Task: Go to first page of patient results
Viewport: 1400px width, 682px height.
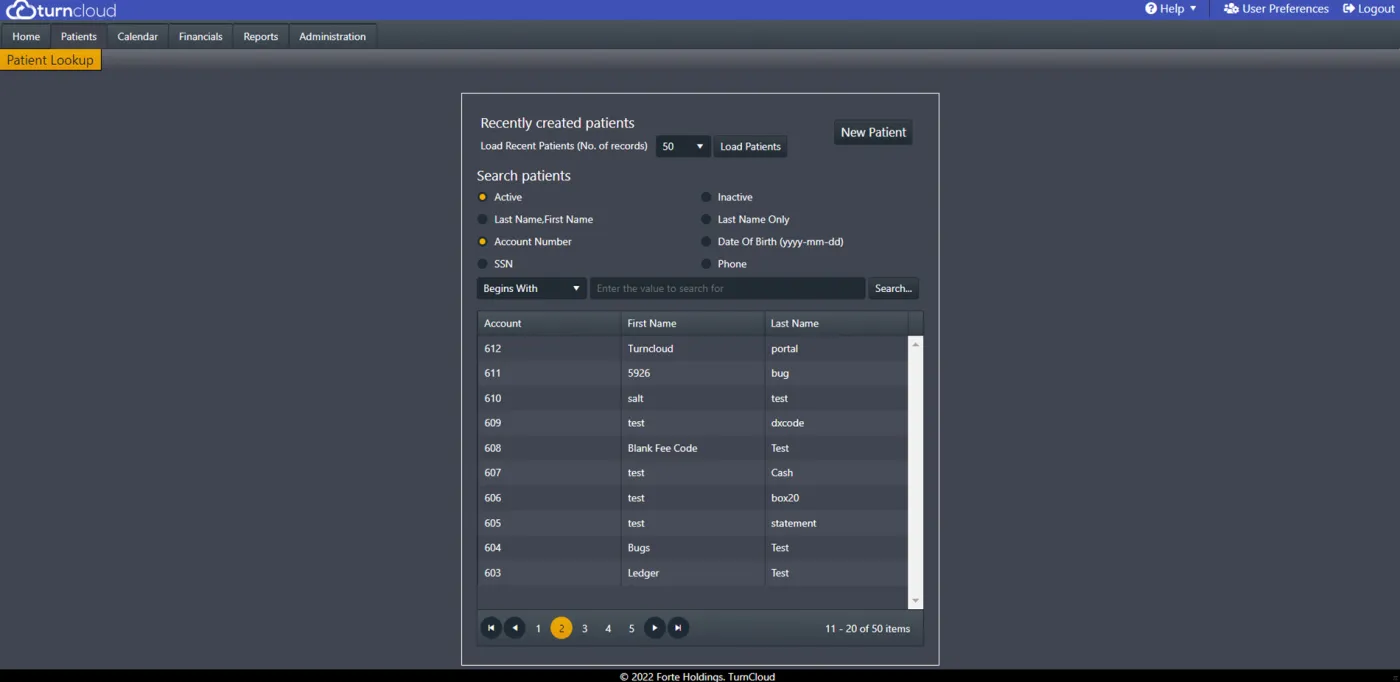Action: pyautogui.click(x=491, y=628)
